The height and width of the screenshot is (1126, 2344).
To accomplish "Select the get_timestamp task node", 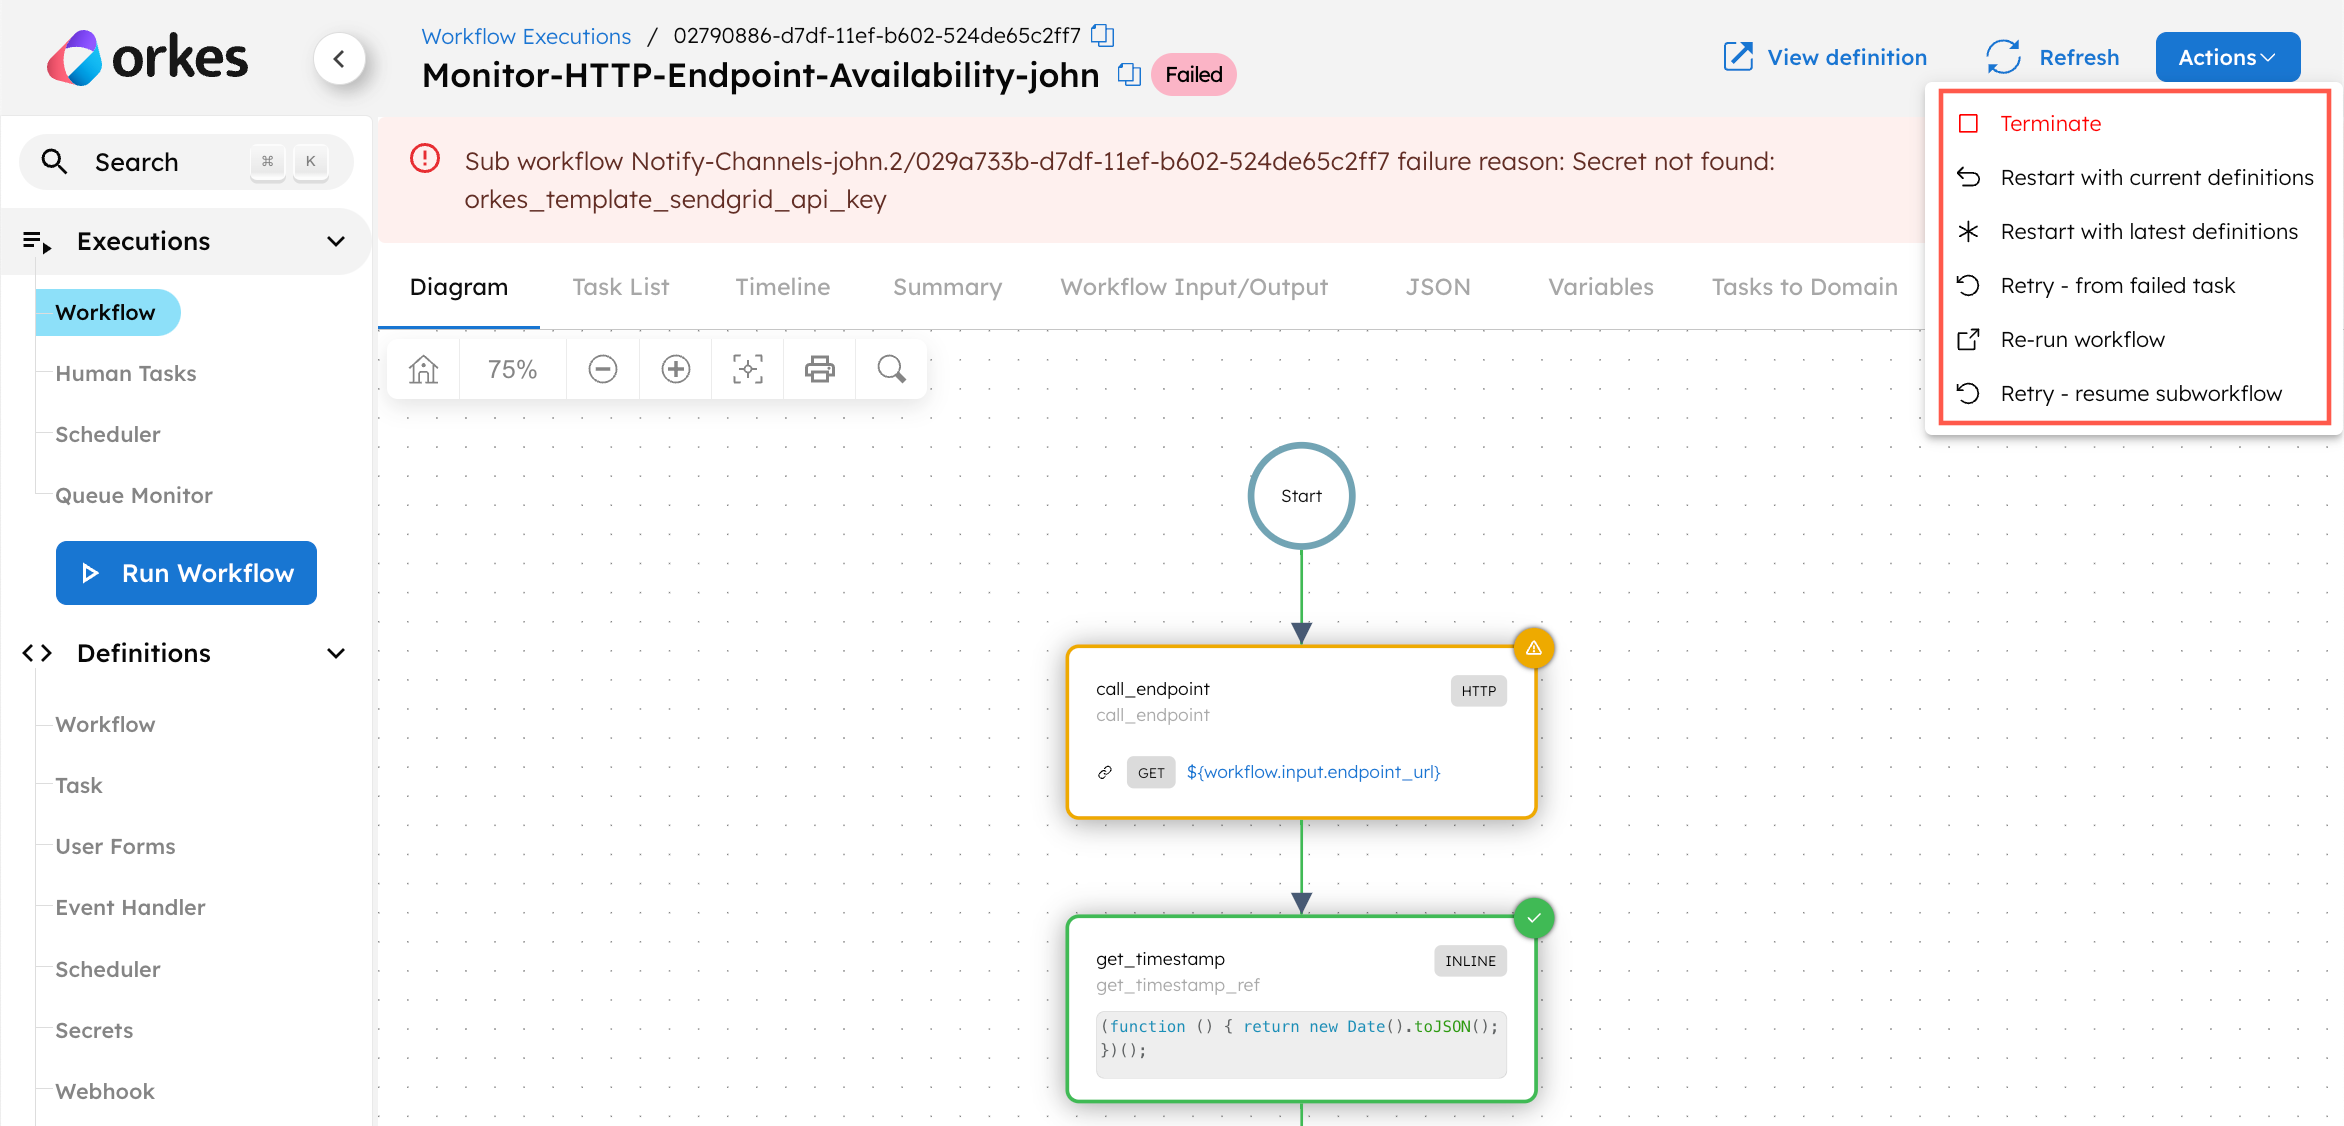I will [1301, 1009].
